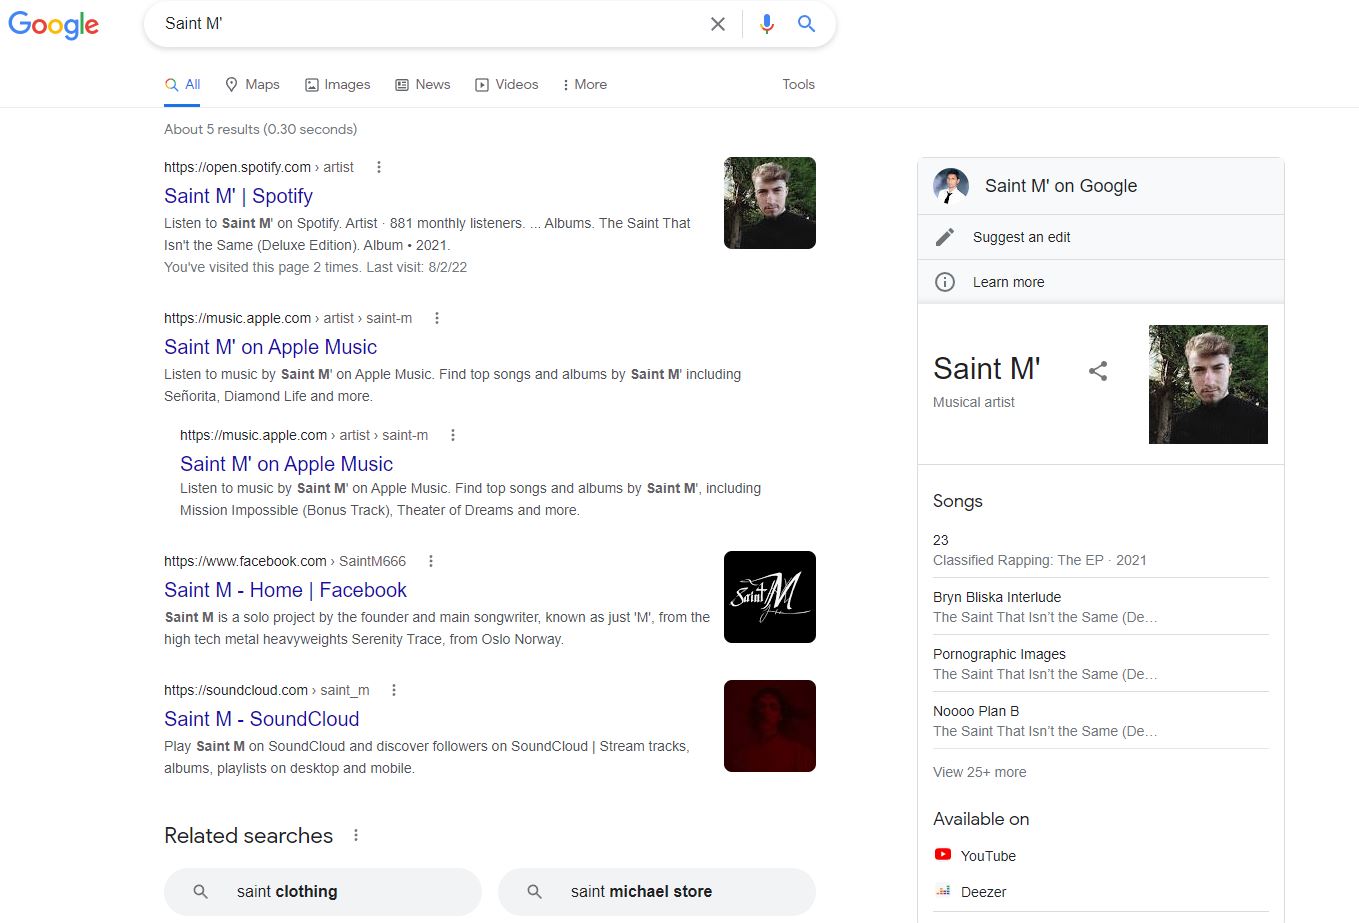This screenshot has height=923, width=1359.
Task: Click Suggest an edit text
Action: click(1021, 237)
